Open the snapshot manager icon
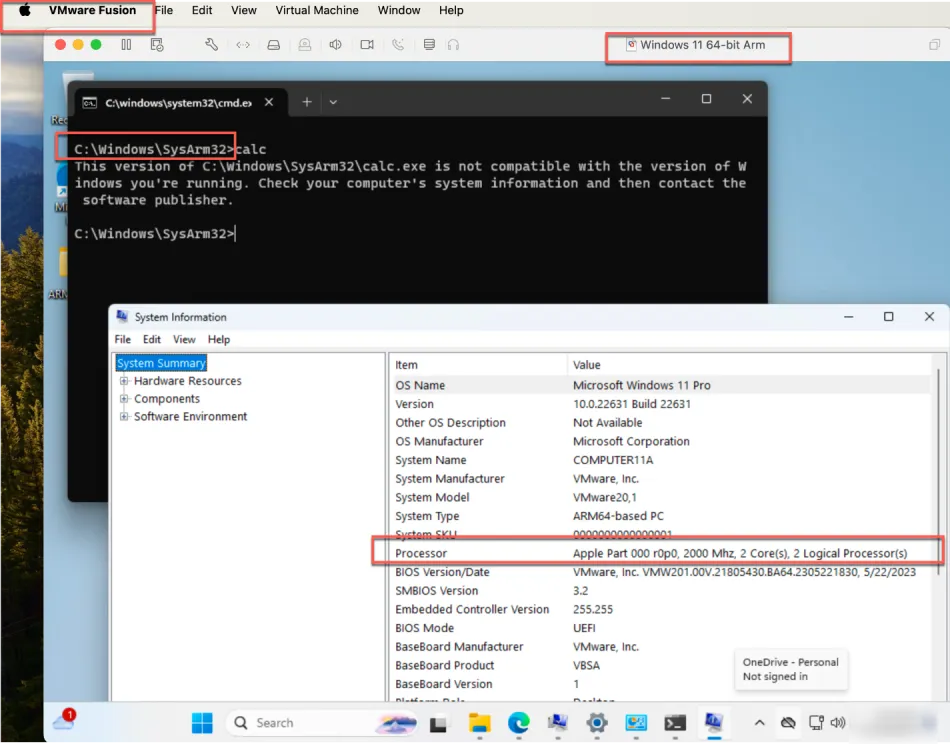The image size is (950, 744). coord(157,45)
